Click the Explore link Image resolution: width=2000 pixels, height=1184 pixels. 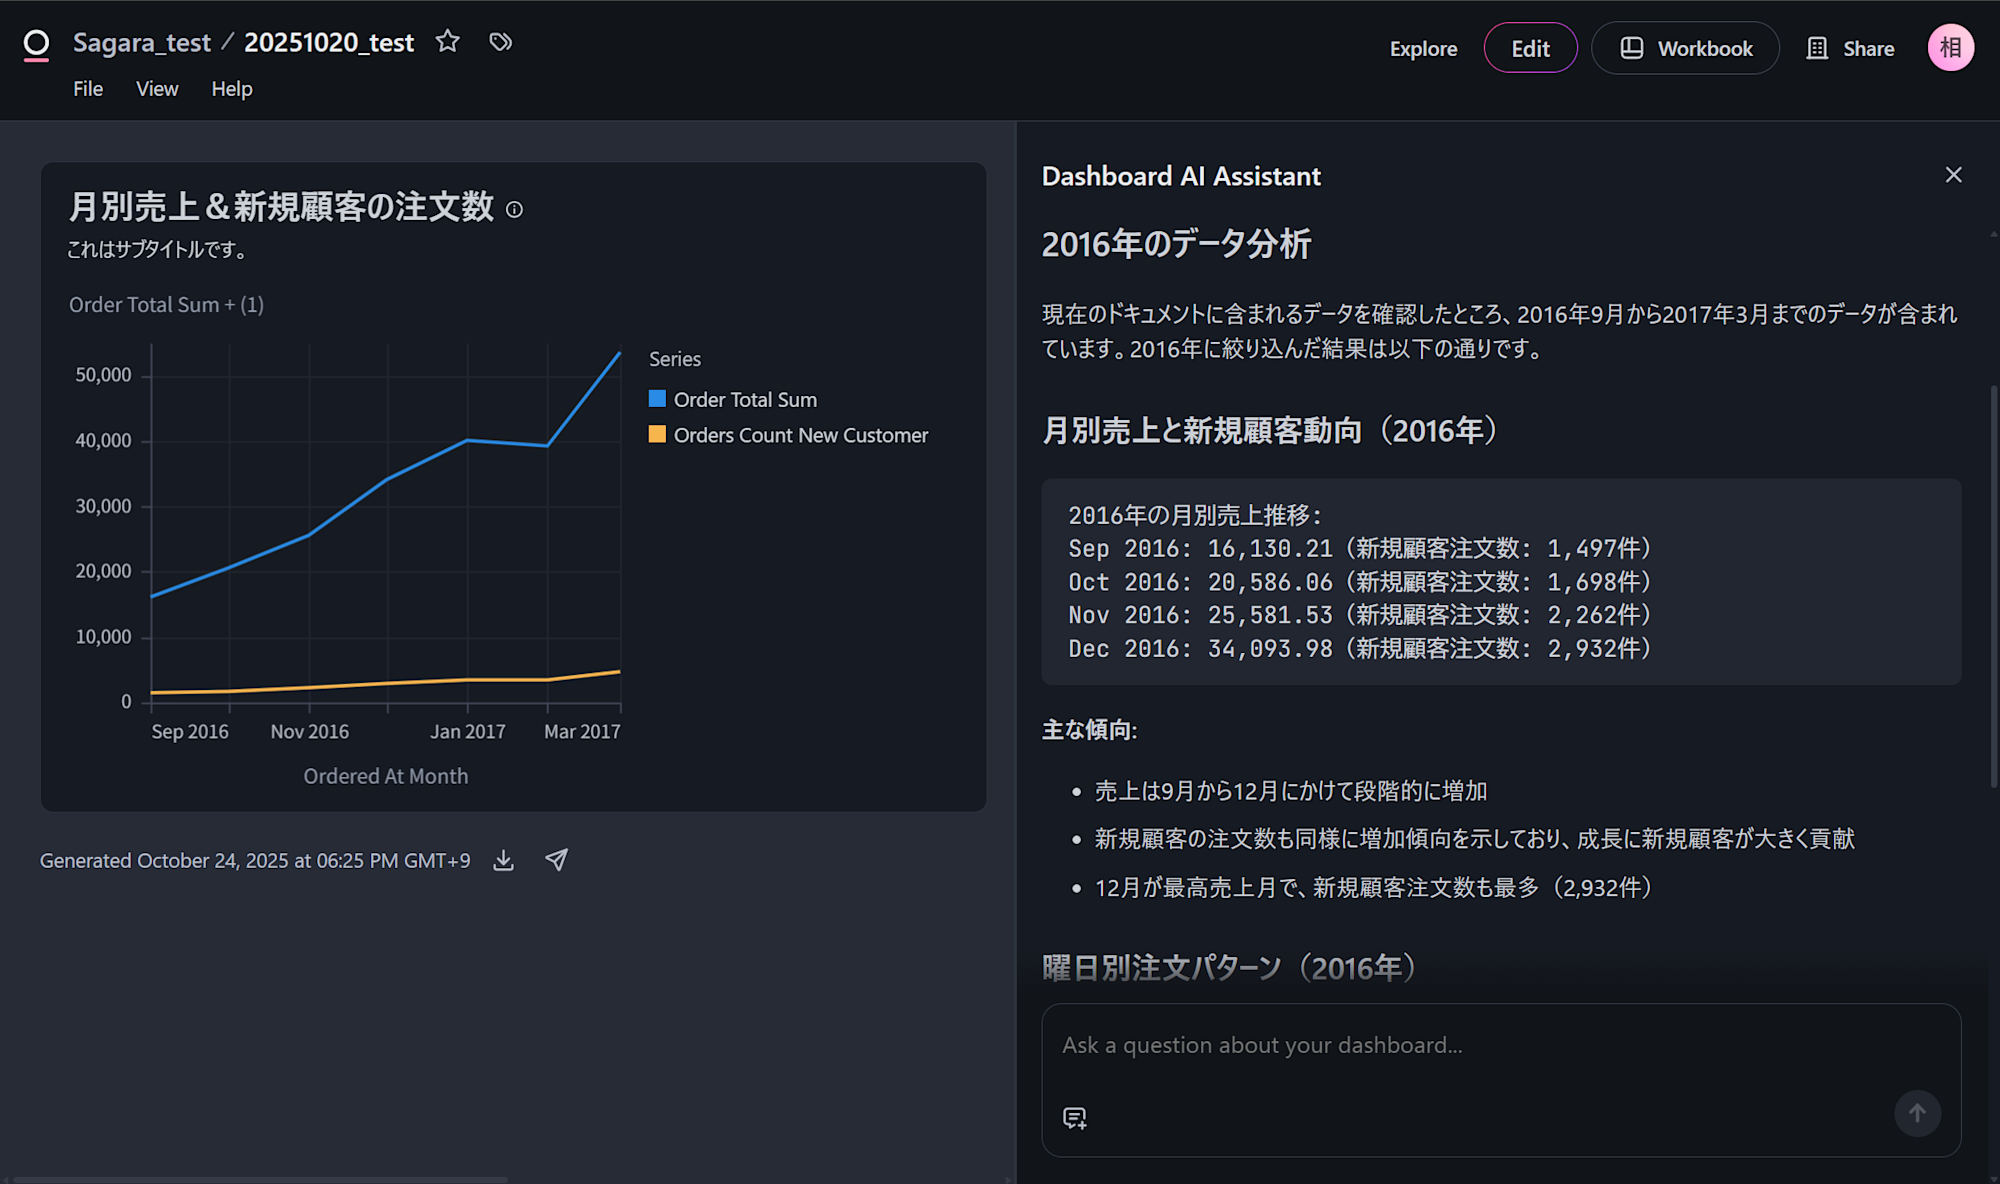(1423, 48)
